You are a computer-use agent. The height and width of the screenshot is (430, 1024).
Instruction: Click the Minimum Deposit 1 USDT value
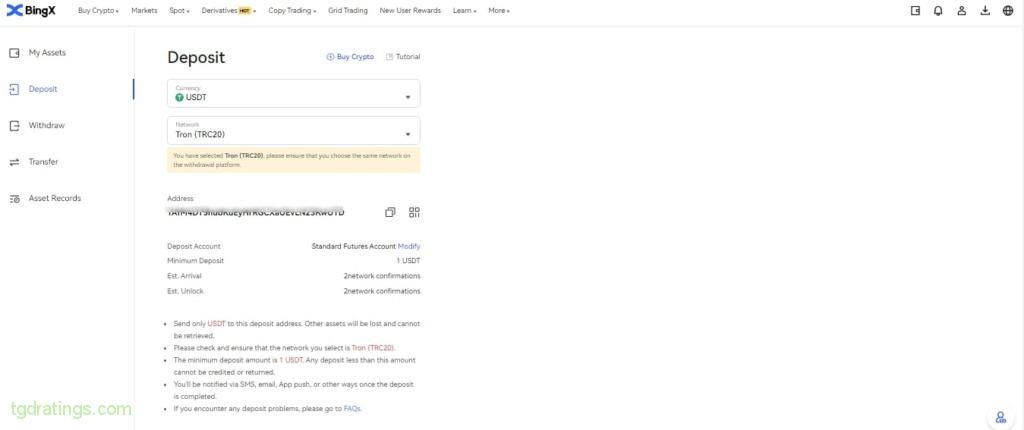pyautogui.click(x=408, y=261)
